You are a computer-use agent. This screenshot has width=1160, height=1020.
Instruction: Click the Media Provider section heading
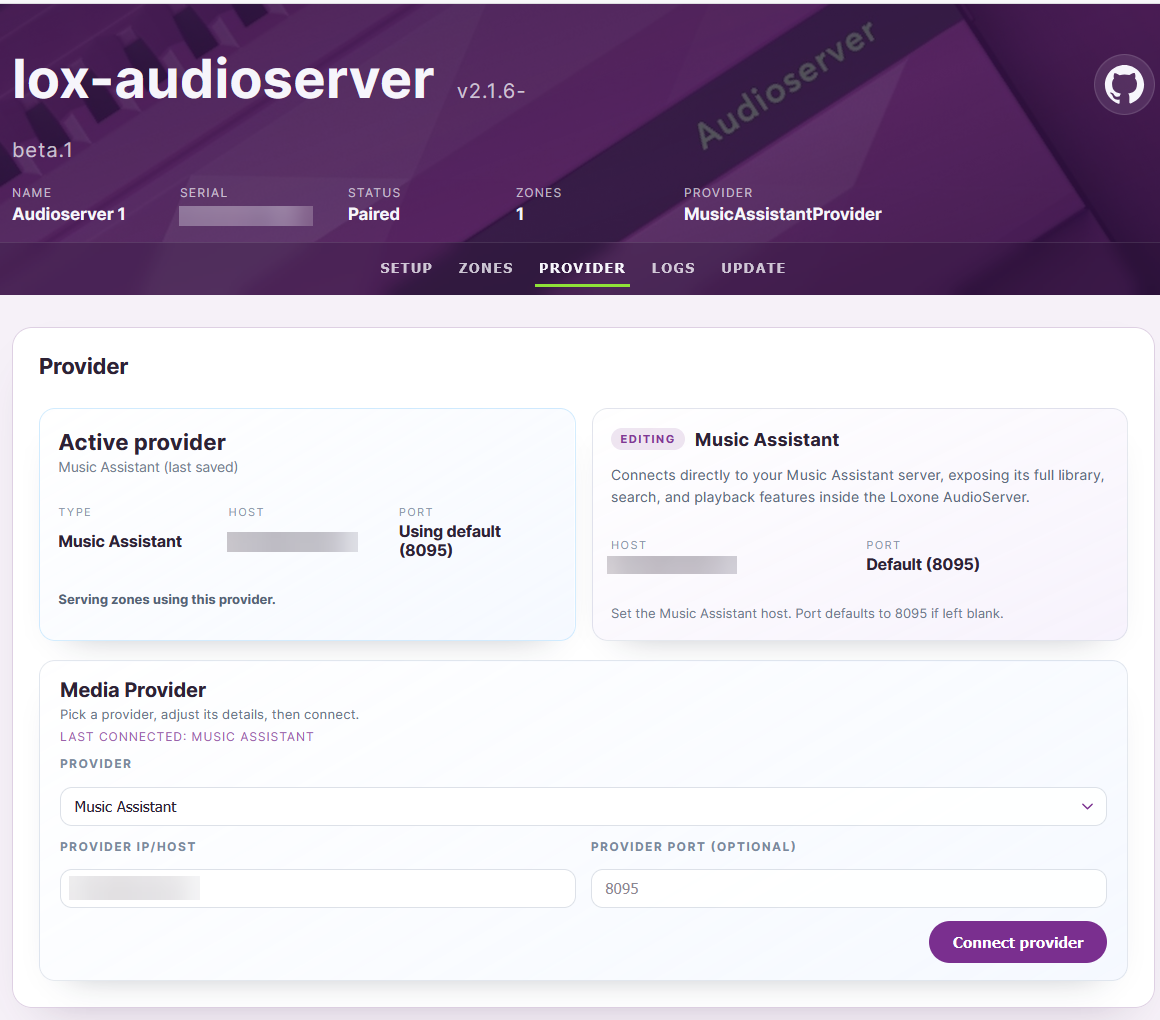pos(133,690)
